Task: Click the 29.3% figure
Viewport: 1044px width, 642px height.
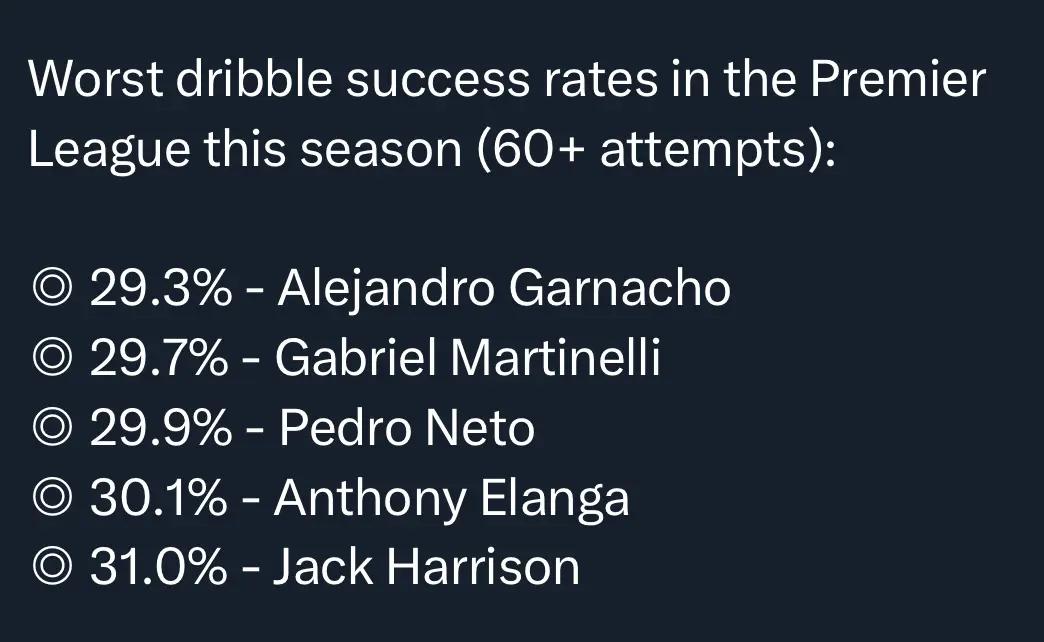Action: click(x=160, y=288)
